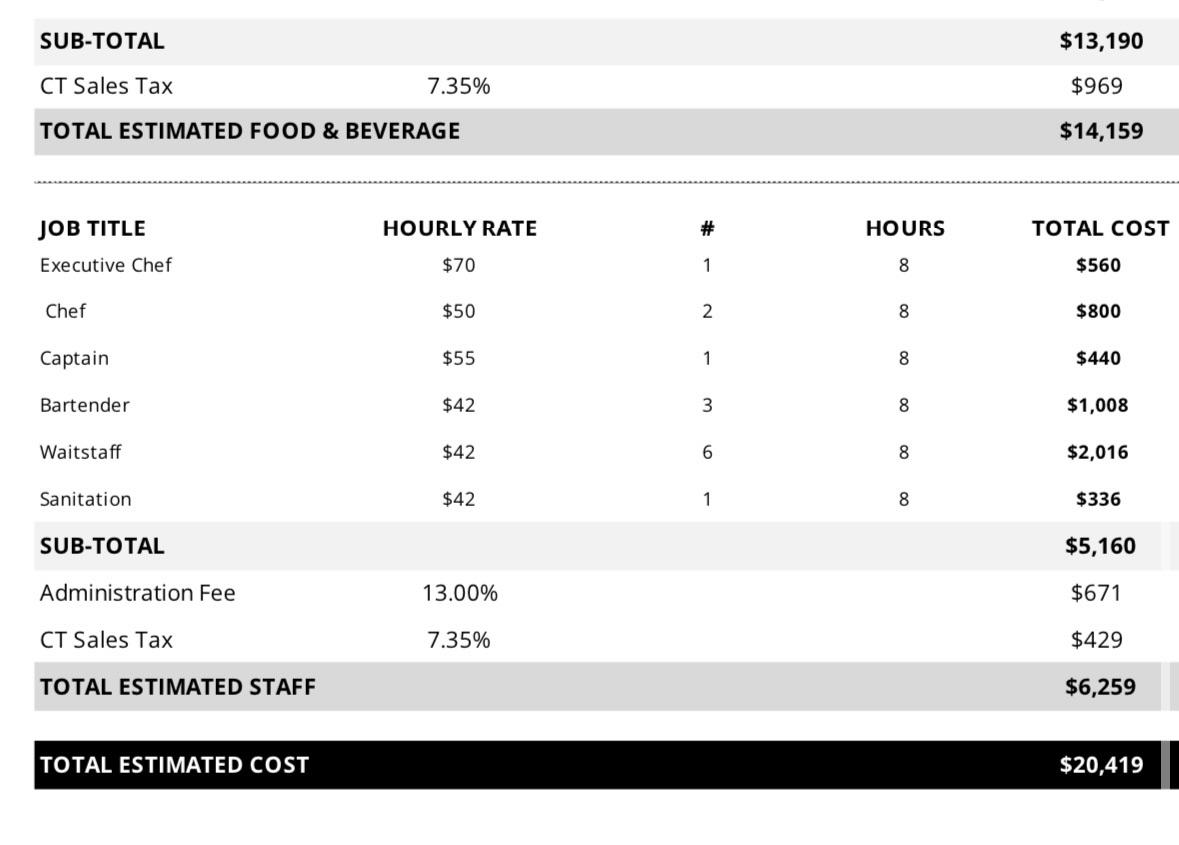1179x845 pixels.
Task: Click the TOTAL ESTIMATED FOOD & BEVERAGE label
Action: [x=250, y=131]
